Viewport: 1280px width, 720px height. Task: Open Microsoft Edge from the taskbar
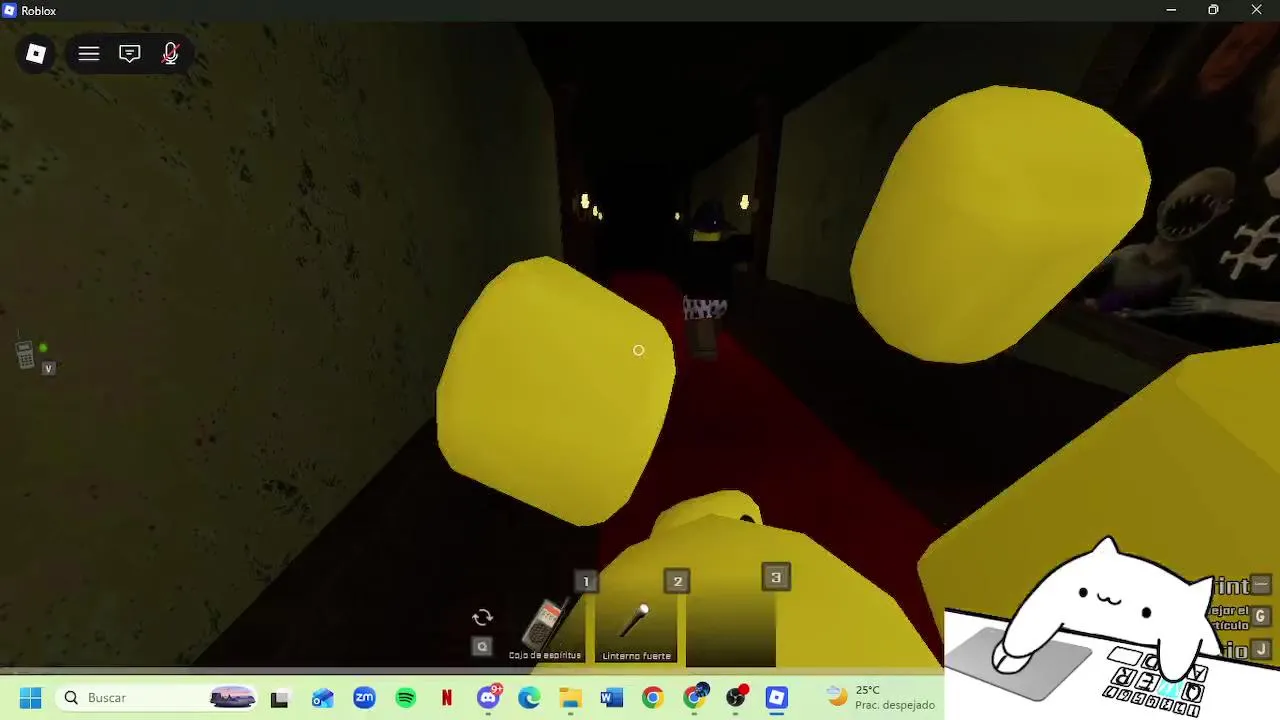pos(529,698)
